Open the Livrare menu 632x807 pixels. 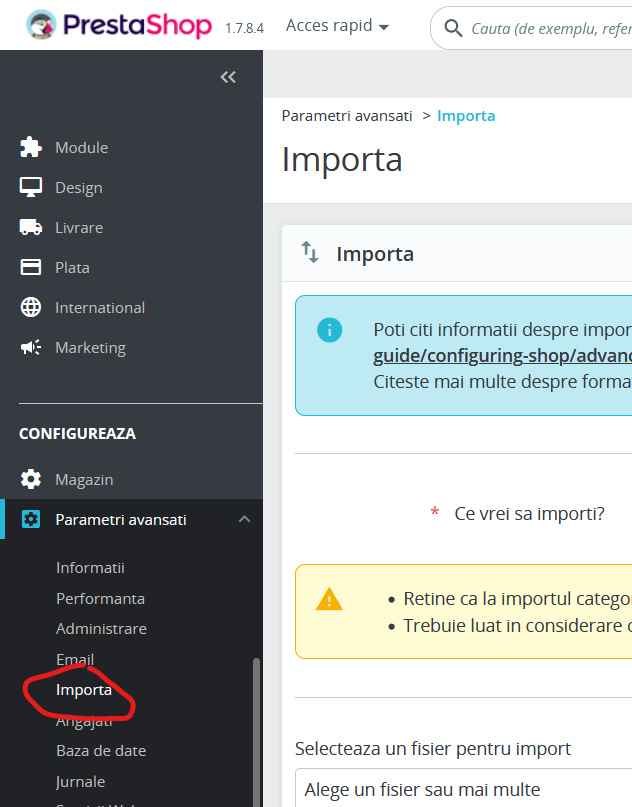[x=79, y=227]
